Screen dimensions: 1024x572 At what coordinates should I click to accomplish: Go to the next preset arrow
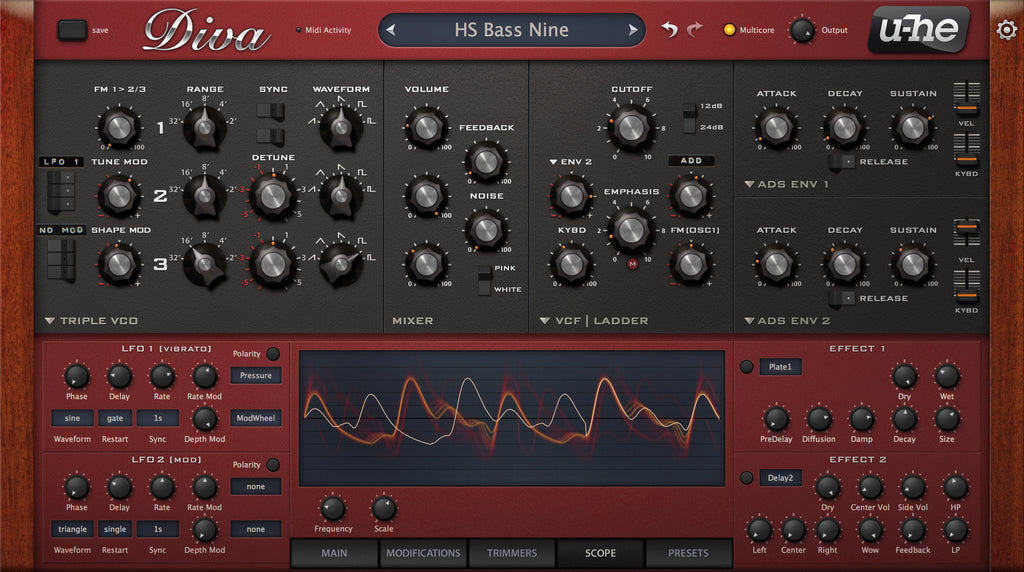(632, 30)
